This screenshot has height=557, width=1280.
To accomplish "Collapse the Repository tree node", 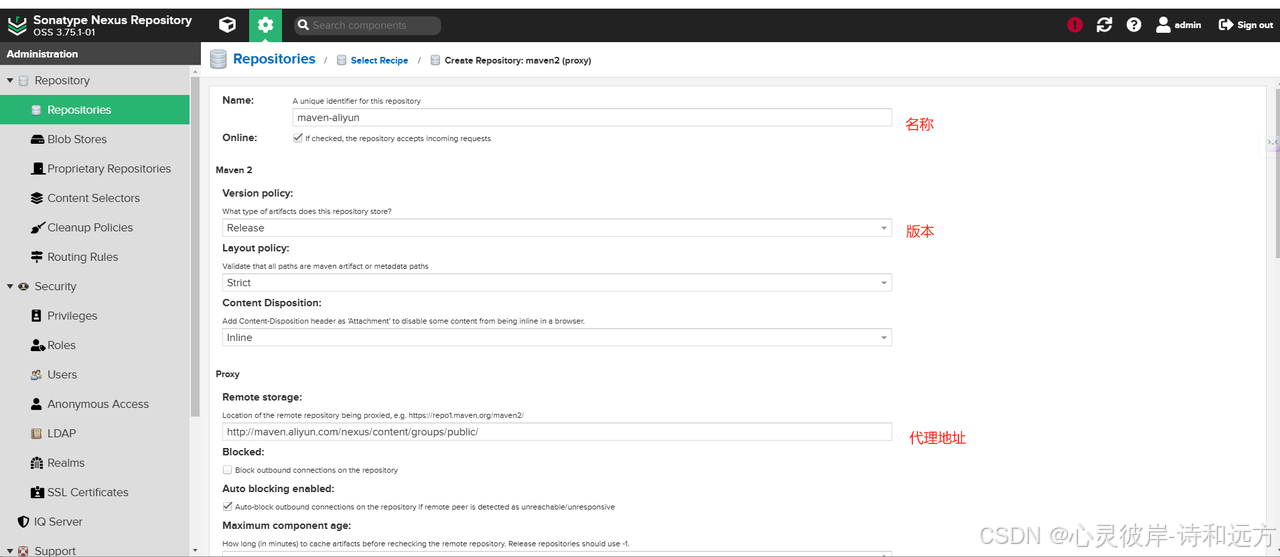I will 10,80.
